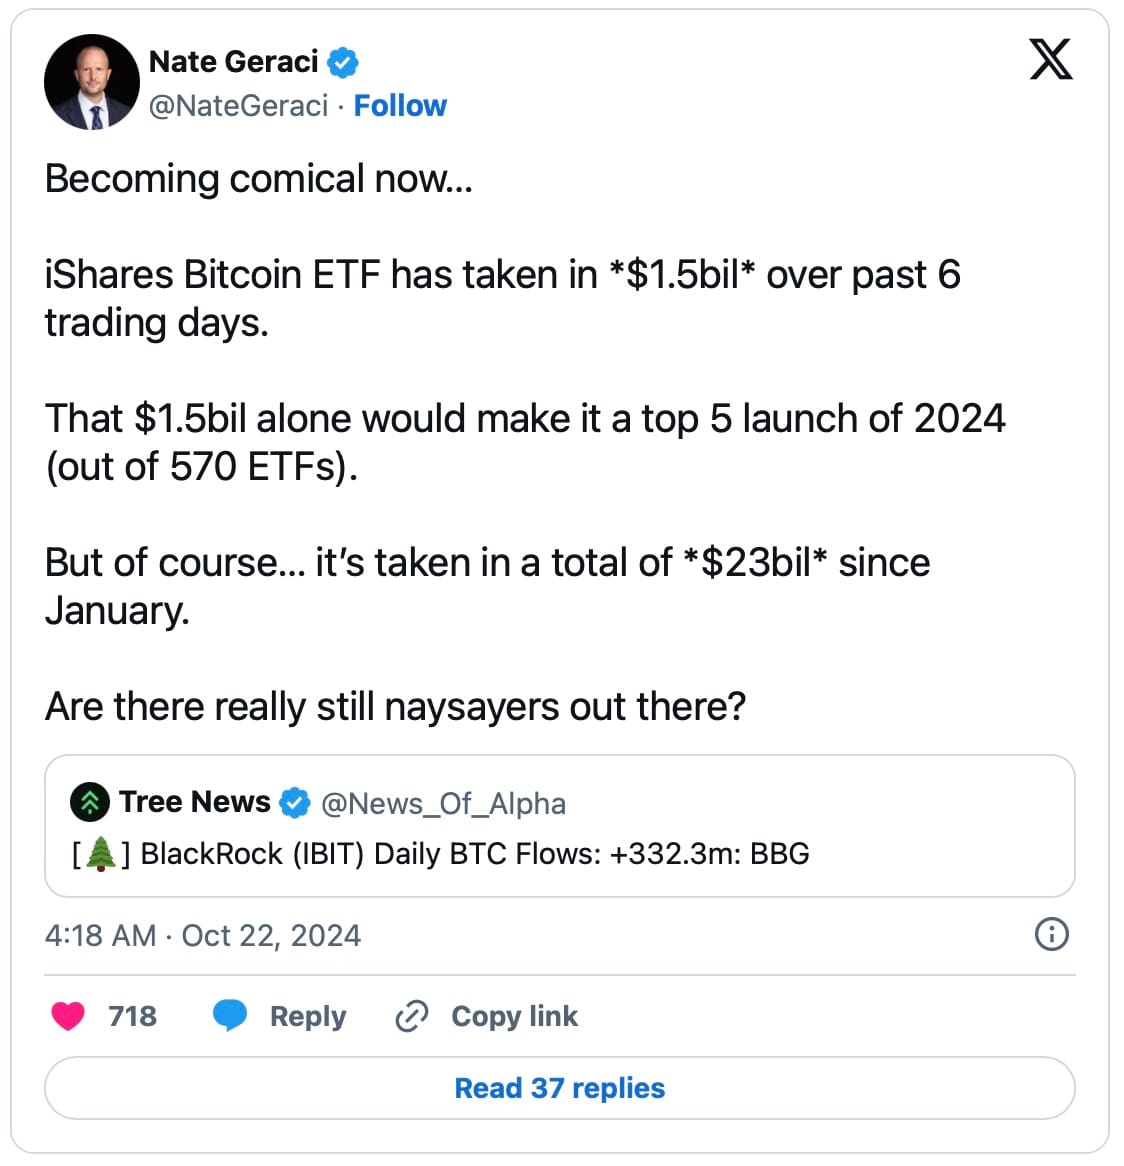The width and height of the screenshot is (1124, 1166).
Task: Click Nate Geraci's profile photo
Action: (x=91, y=81)
